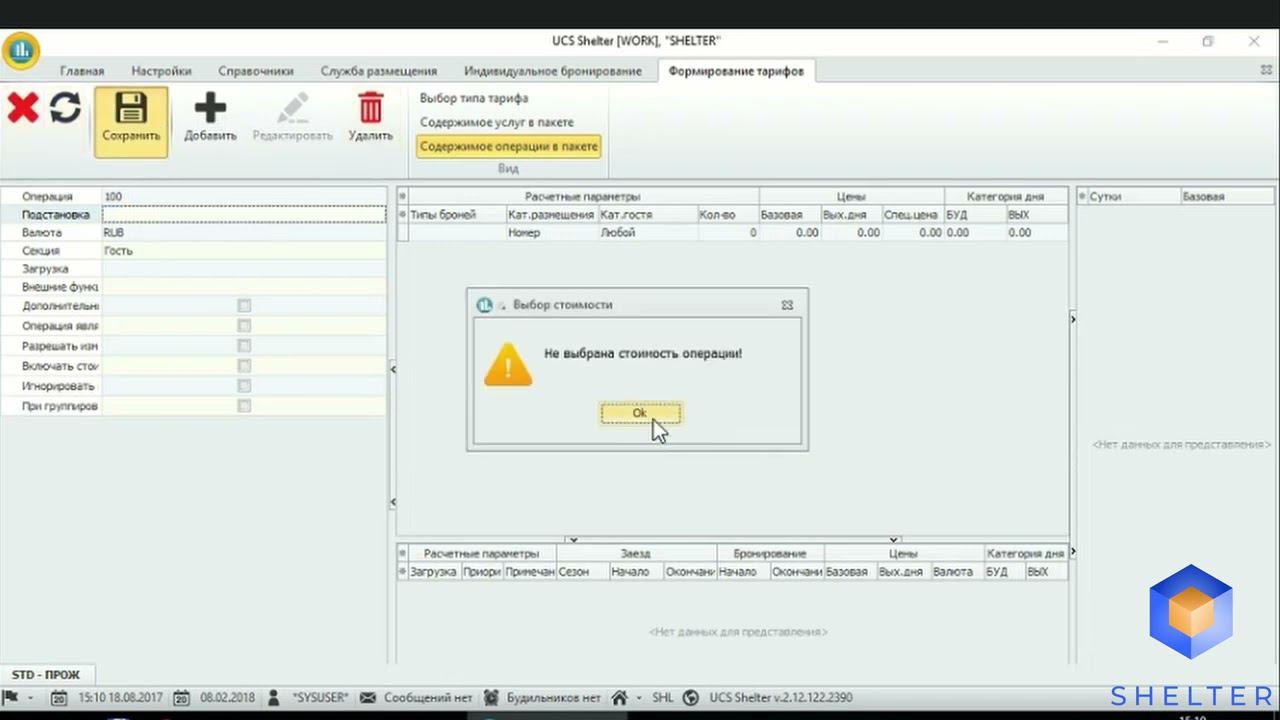Open the Служба размещения tab
Viewport: 1280px width, 720px height.
(379, 71)
